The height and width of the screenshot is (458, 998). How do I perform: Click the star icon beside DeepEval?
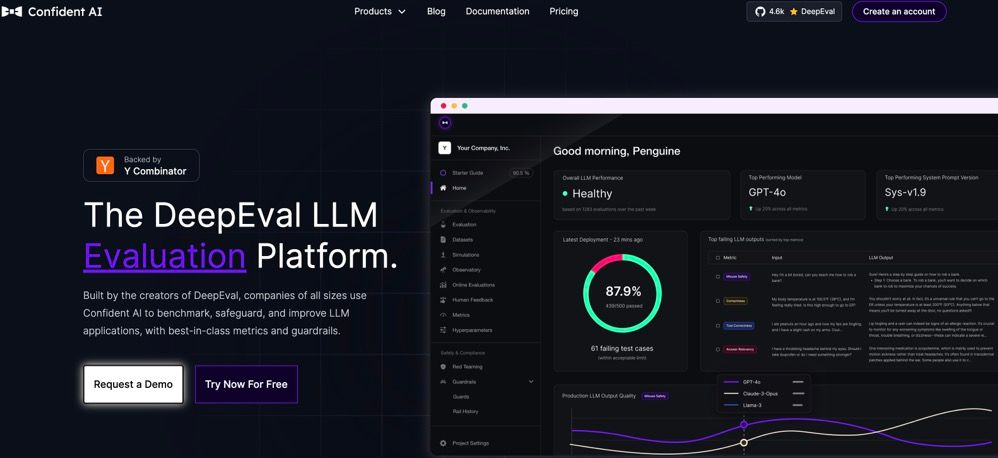[x=794, y=11]
